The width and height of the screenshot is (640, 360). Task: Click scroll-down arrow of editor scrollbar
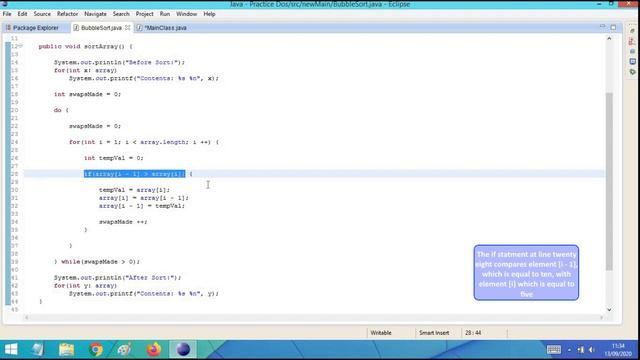tap(609, 310)
